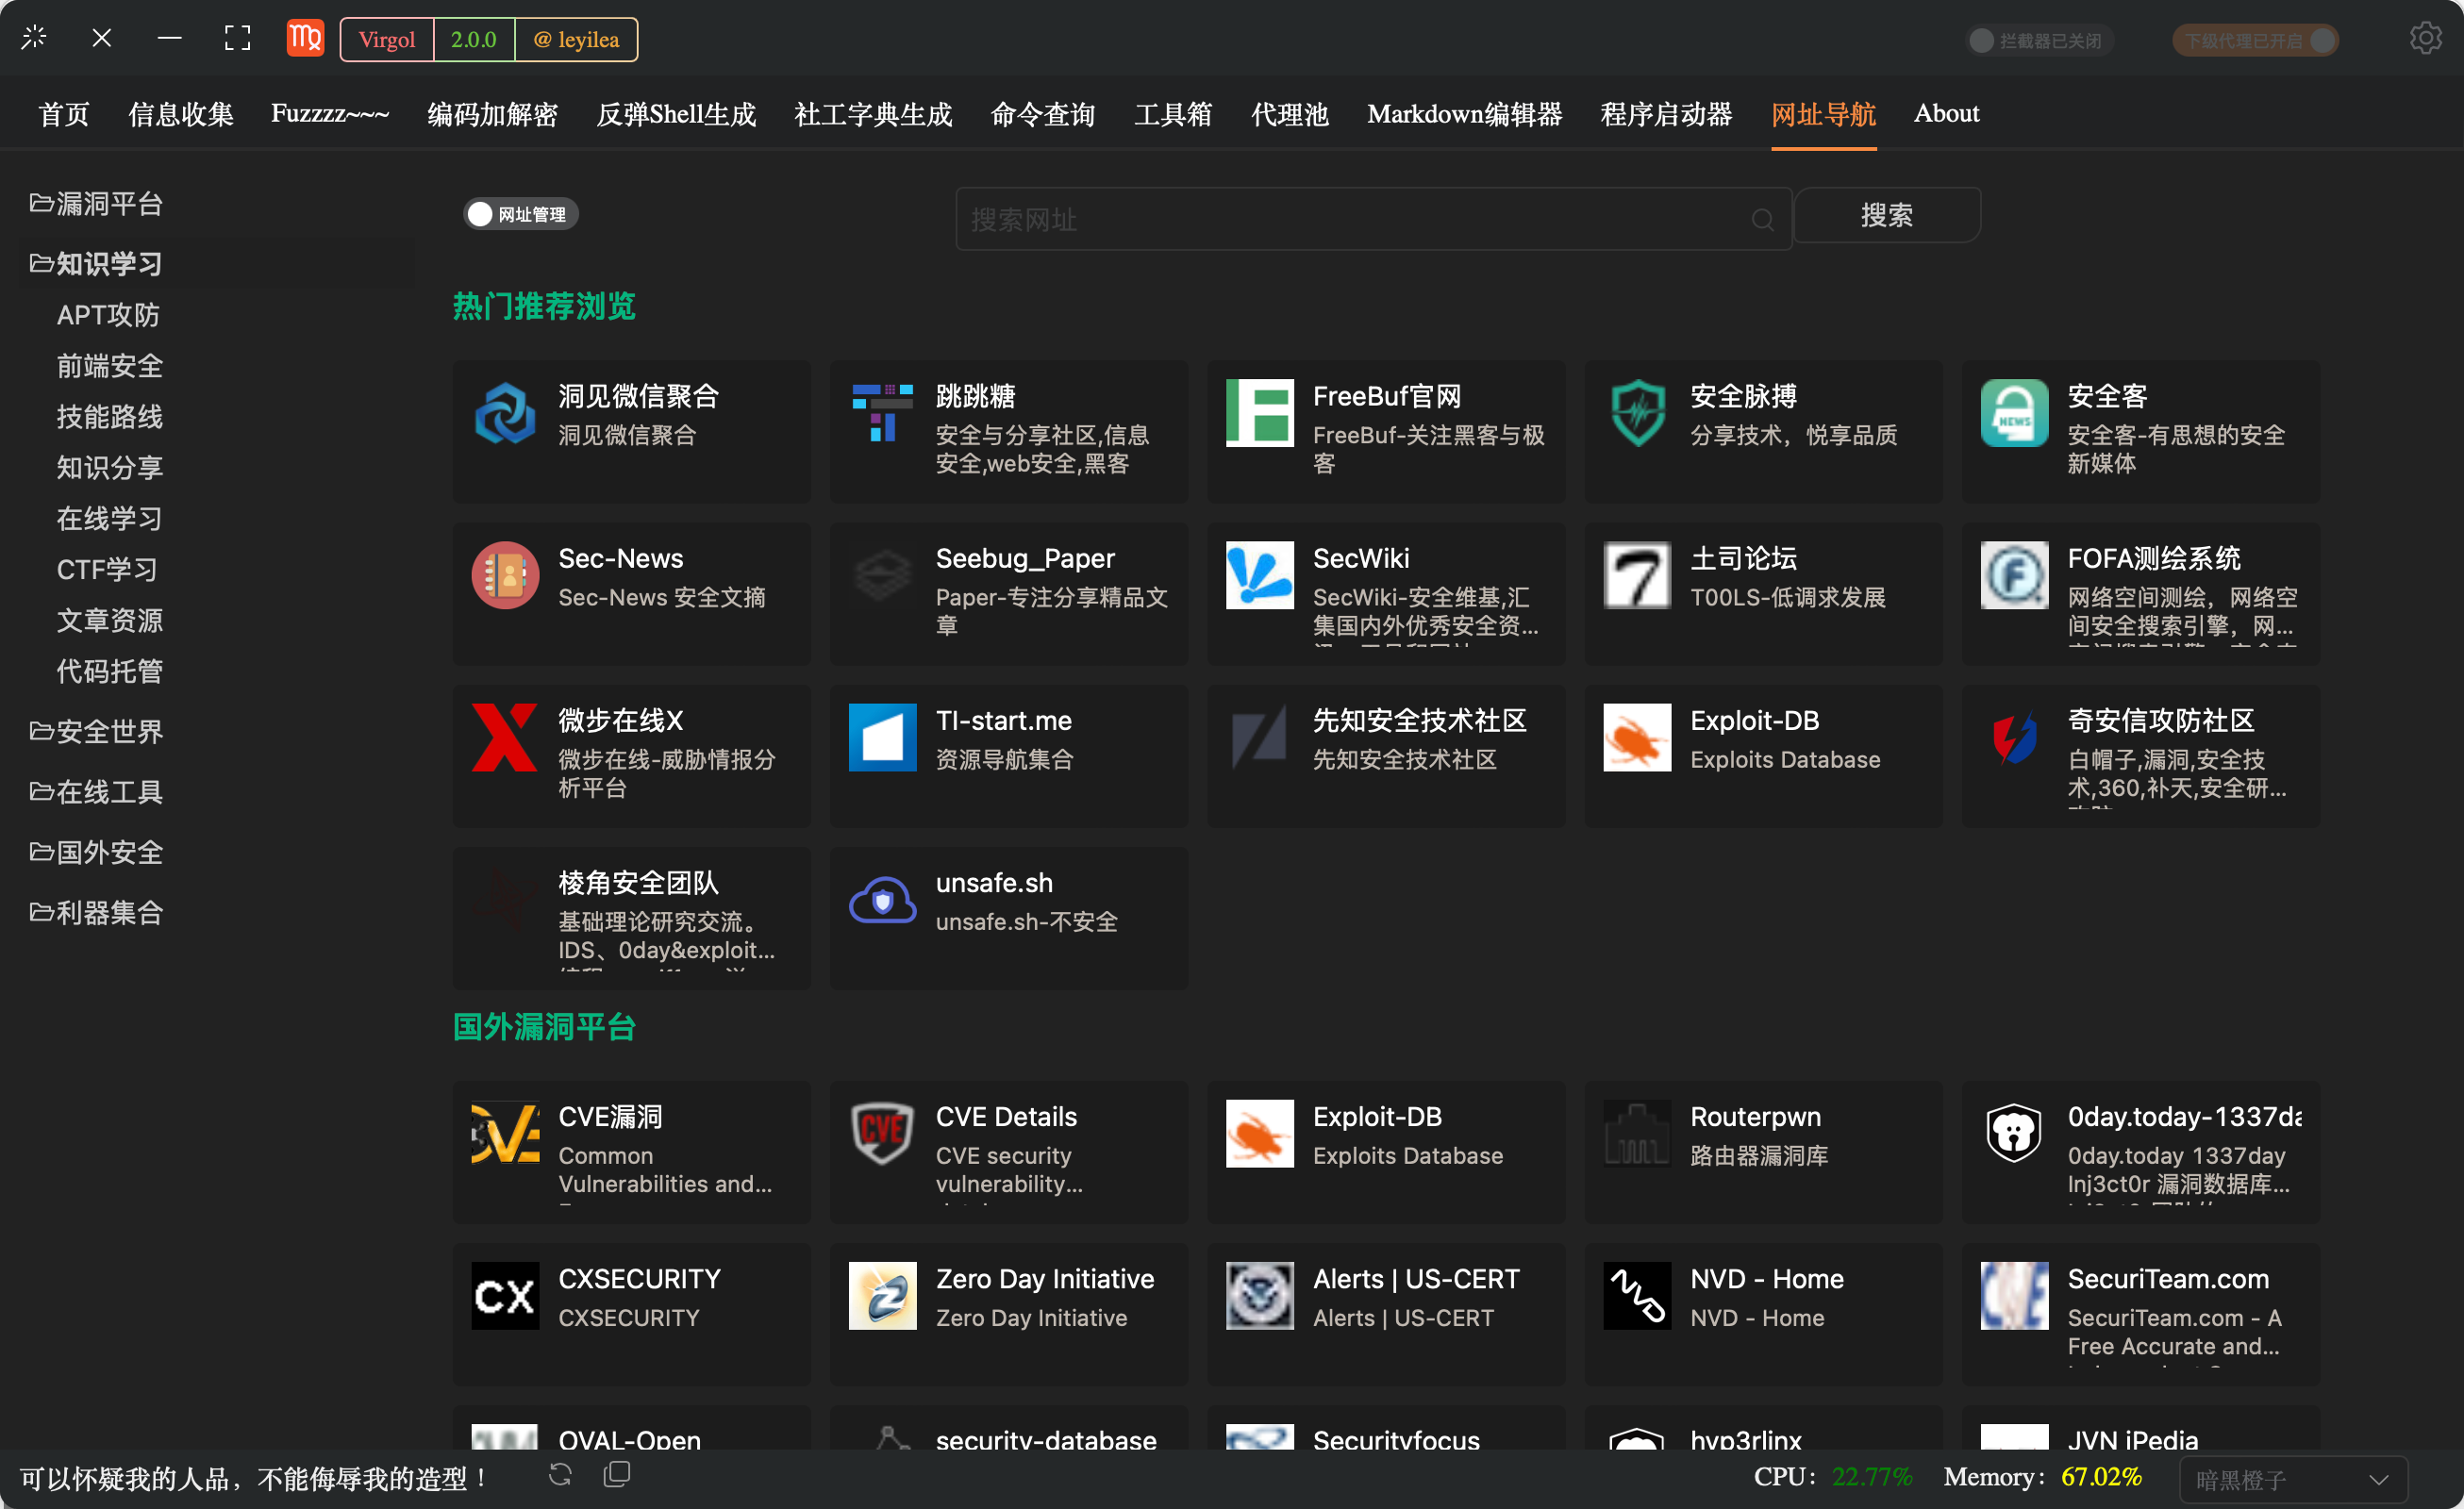Open the 0day.today skull shield icon
This screenshot has height=1509, width=2464.
[2014, 1133]
